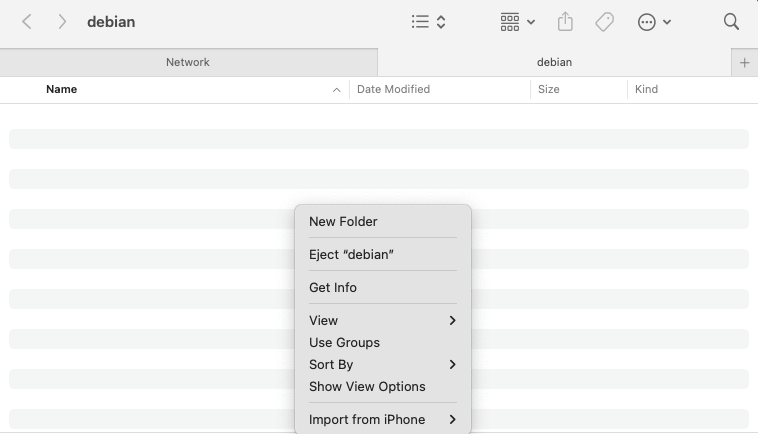
Task: Sort by Date Modified column
Action: [x=394, y=89]
